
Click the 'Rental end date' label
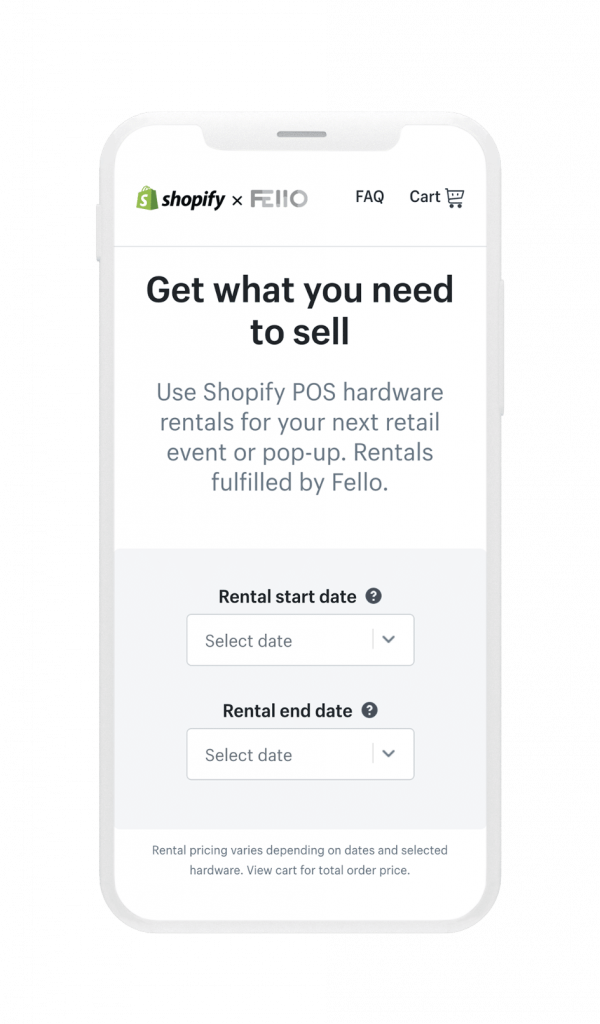(x=287, y=711)
